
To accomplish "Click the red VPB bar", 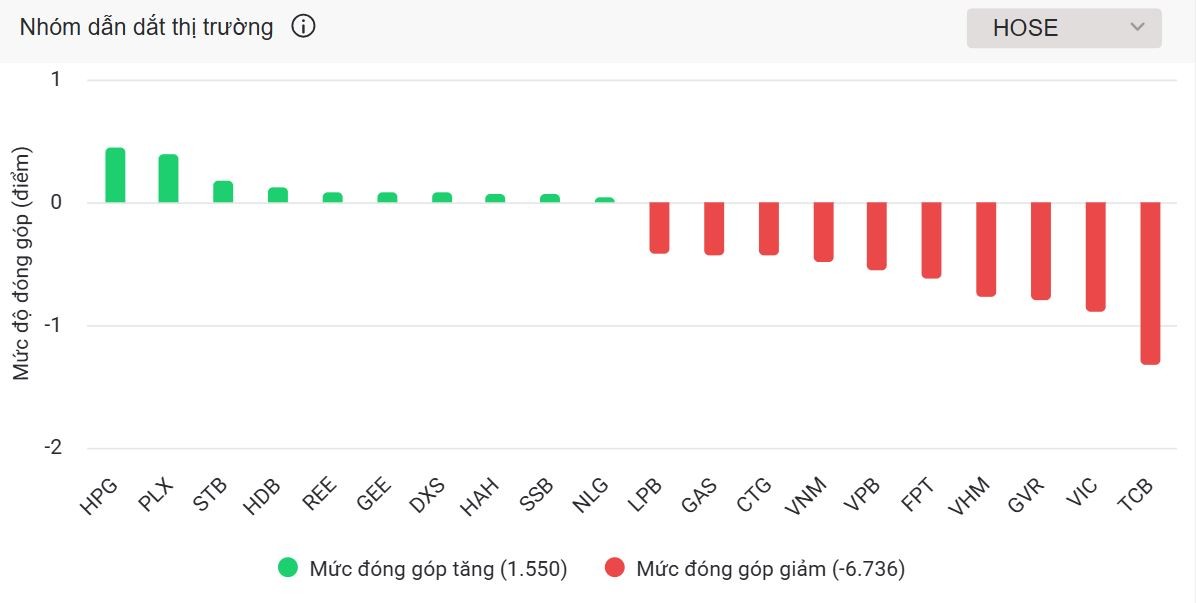I will click(877, 236).
